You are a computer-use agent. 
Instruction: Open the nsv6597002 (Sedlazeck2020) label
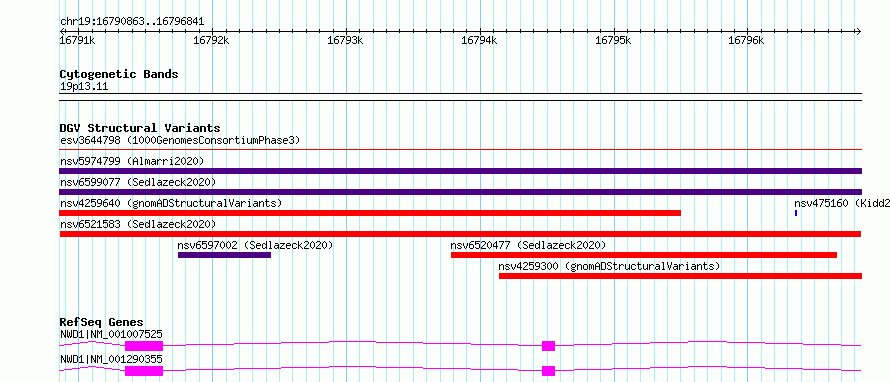click(x=255, y=245)
